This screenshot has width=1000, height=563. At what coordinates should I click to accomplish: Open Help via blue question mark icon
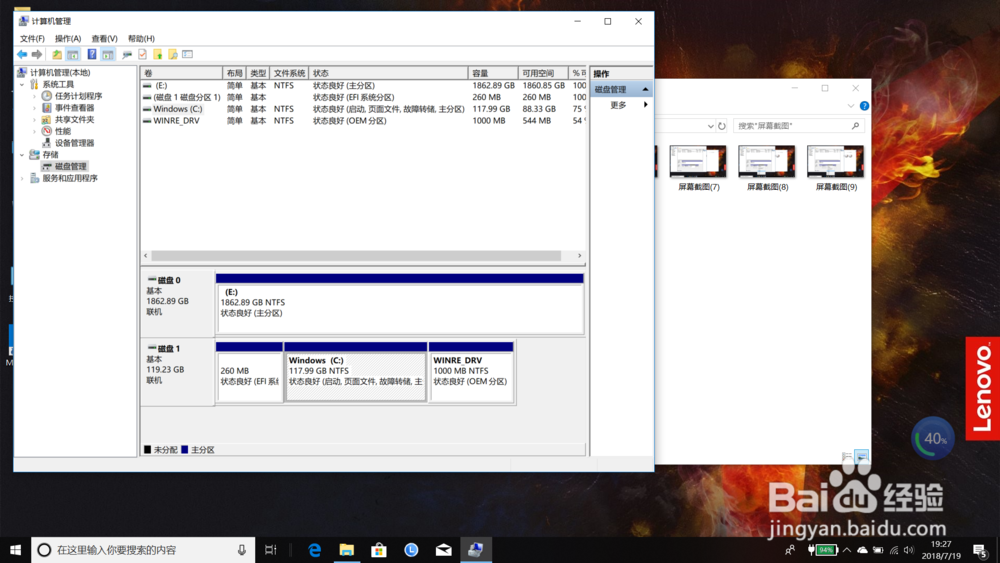(92, 55)
